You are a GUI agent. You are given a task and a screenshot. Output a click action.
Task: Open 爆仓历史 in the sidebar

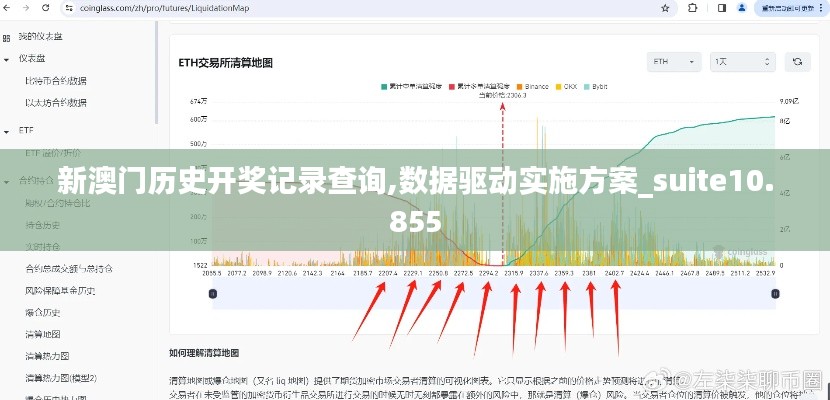(43, 312)
